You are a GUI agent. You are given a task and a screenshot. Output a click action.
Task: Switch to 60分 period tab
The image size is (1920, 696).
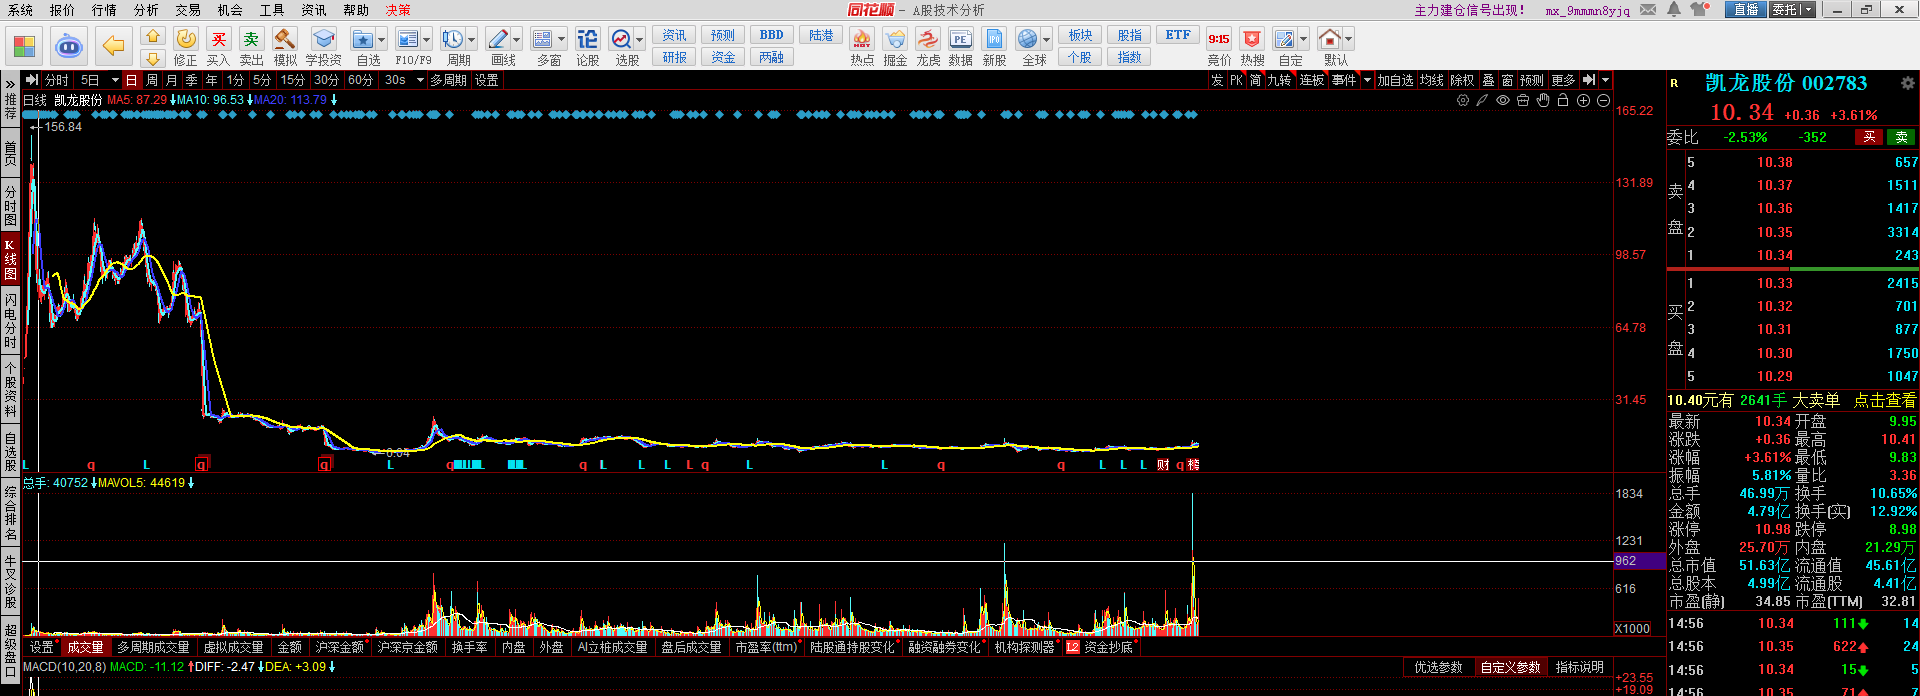(360, 80)
